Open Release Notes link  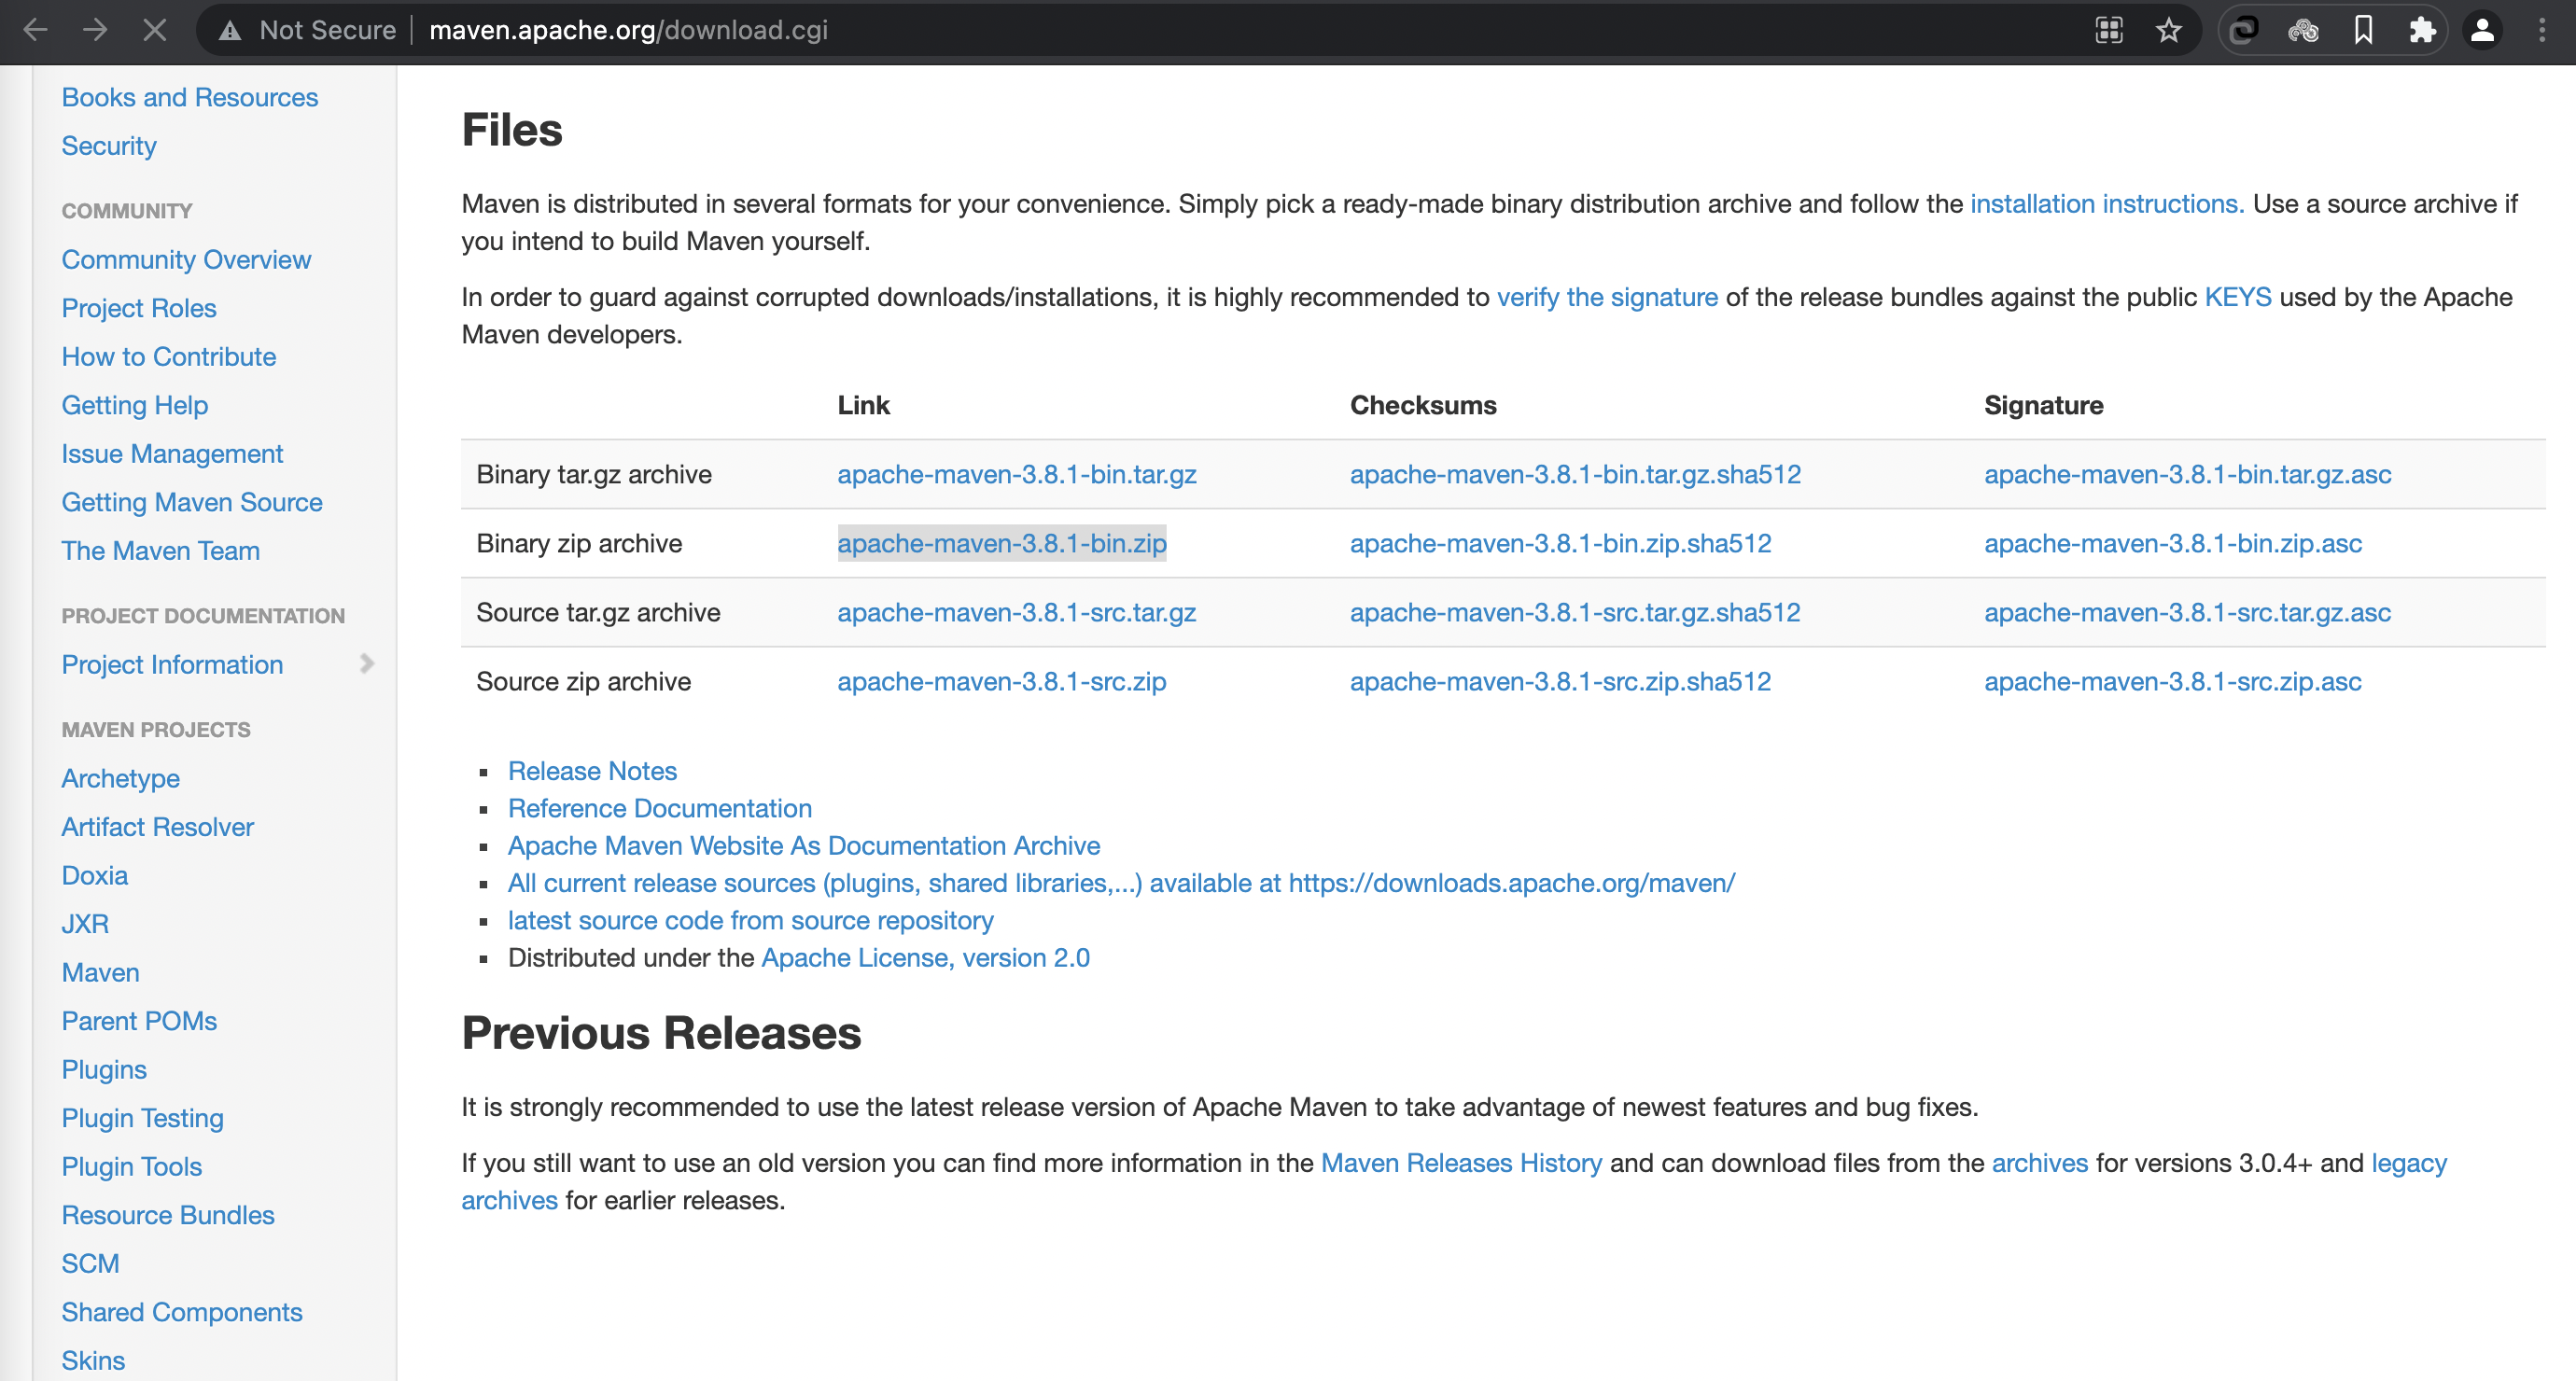(592, 771)
